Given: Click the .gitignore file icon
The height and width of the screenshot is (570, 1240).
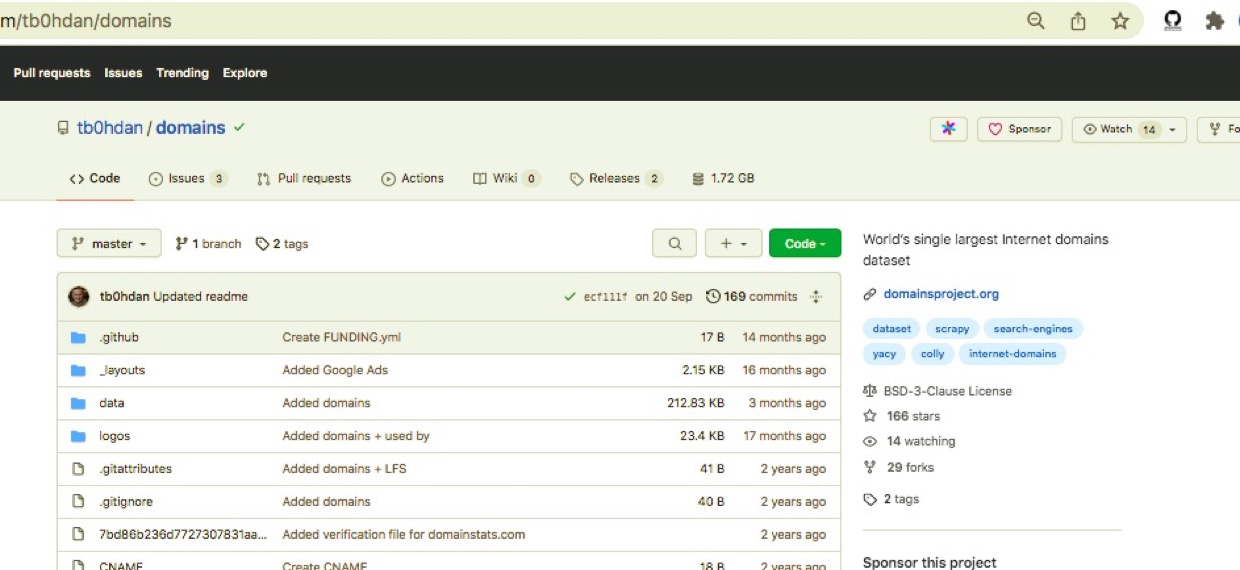Looking at the screenshot, I should click(78, 502).
